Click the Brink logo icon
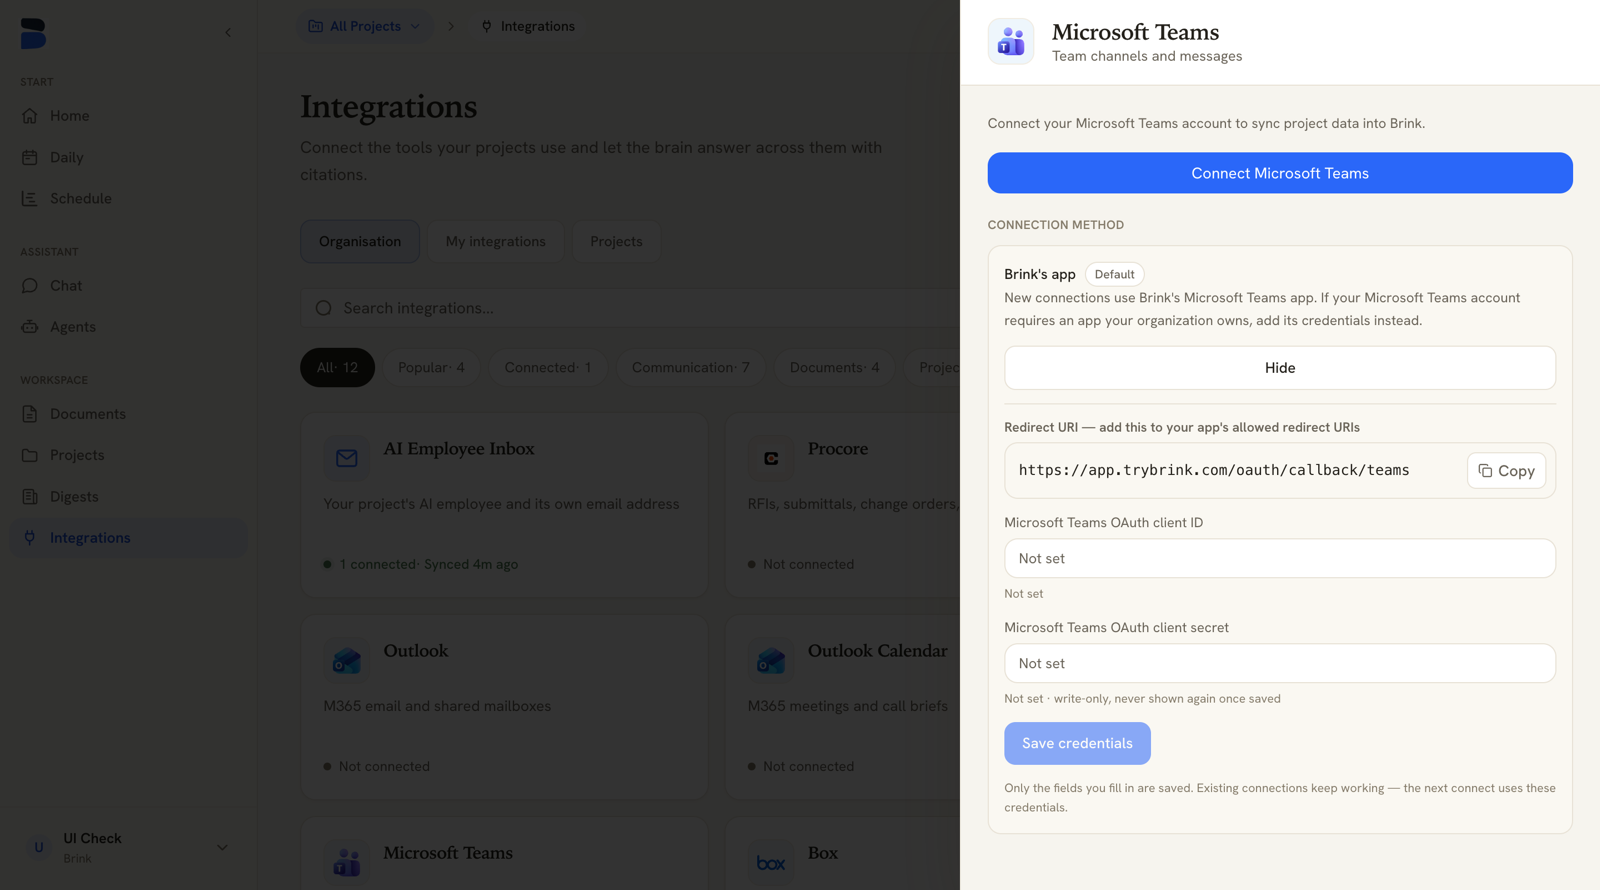 point(33,33)
